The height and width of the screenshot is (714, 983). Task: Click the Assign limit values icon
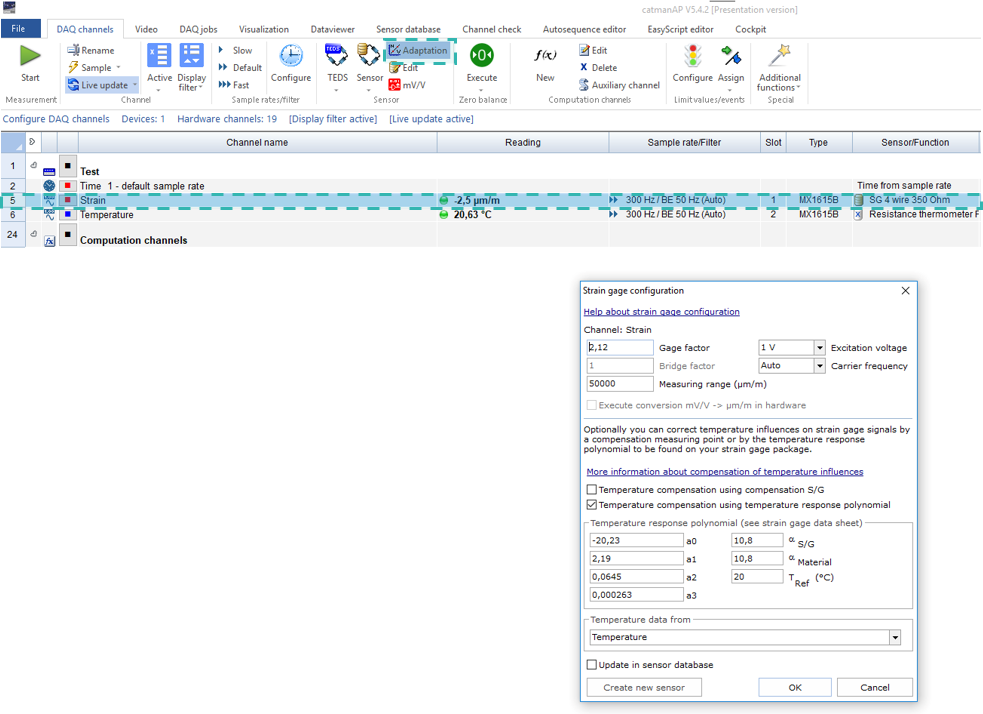[731, 55]
